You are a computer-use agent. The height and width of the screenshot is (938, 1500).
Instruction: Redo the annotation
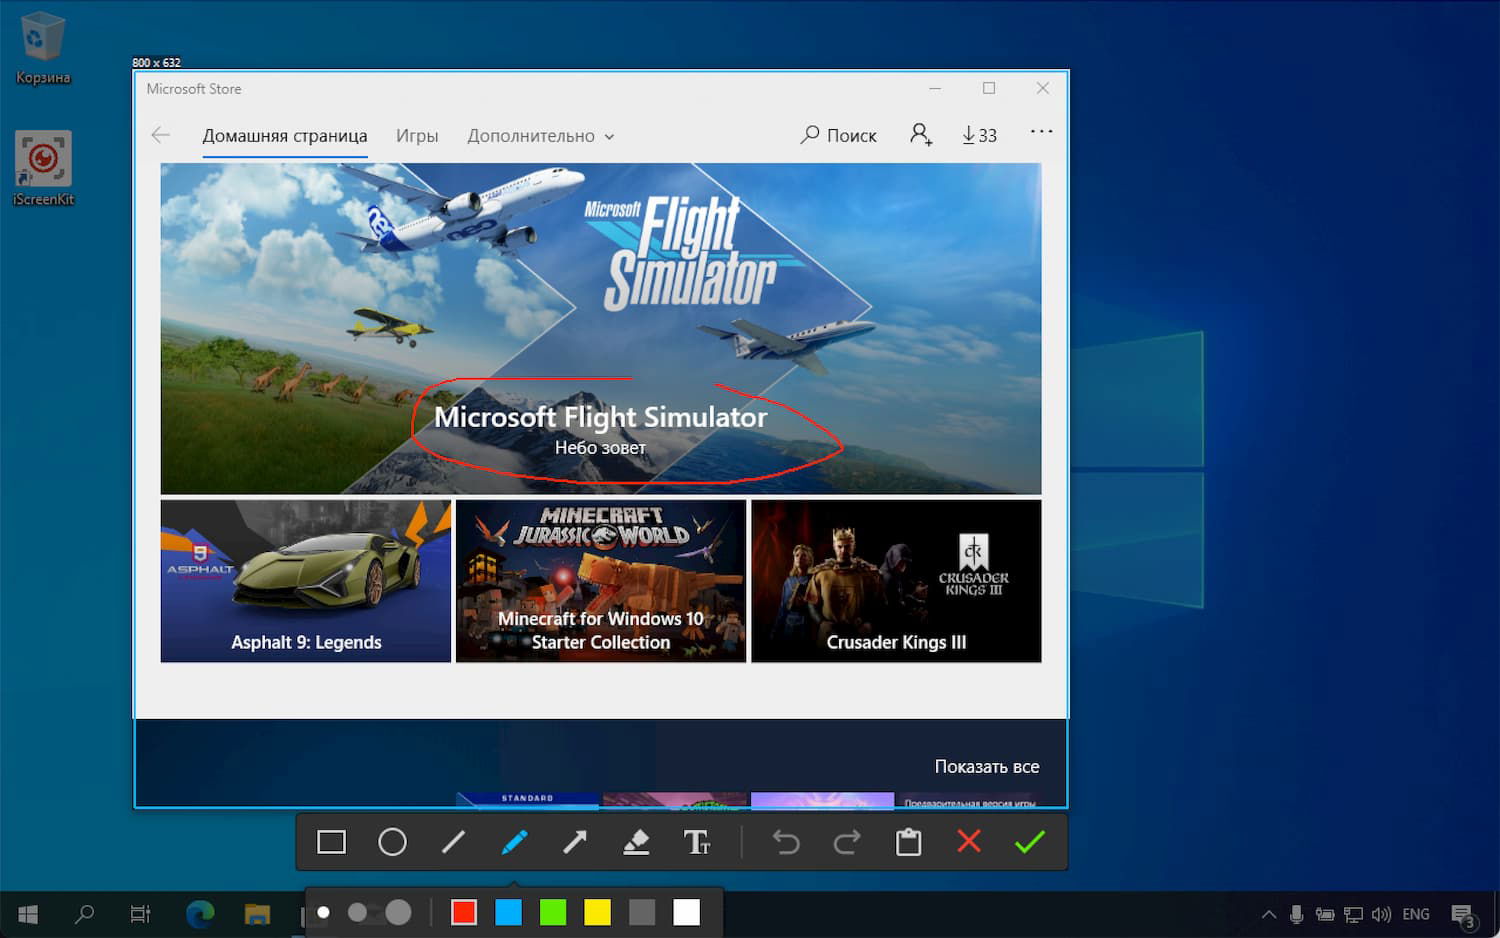(847, 842)
